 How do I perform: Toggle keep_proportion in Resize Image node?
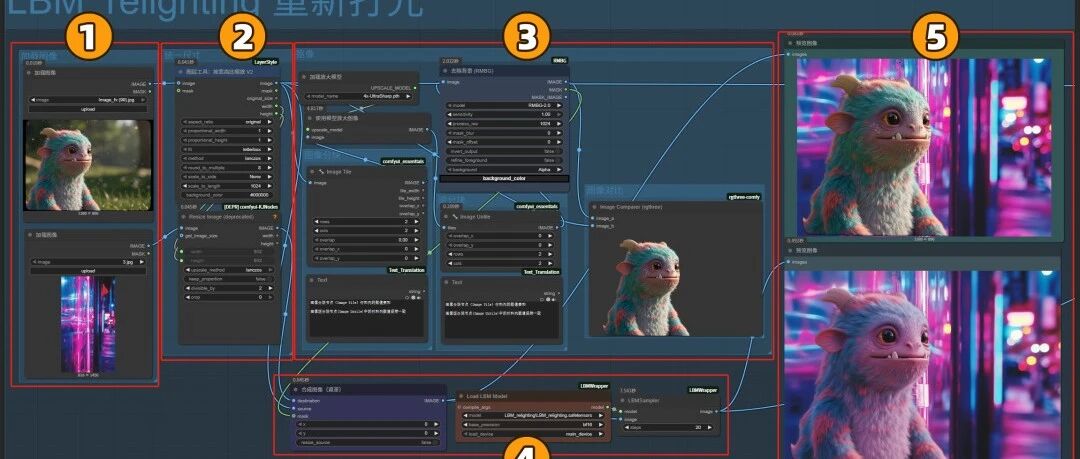227,279
